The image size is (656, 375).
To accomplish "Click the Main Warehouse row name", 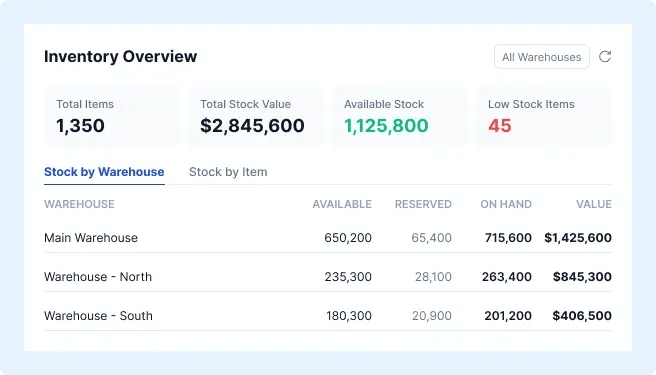I will (x=91, y=238).
